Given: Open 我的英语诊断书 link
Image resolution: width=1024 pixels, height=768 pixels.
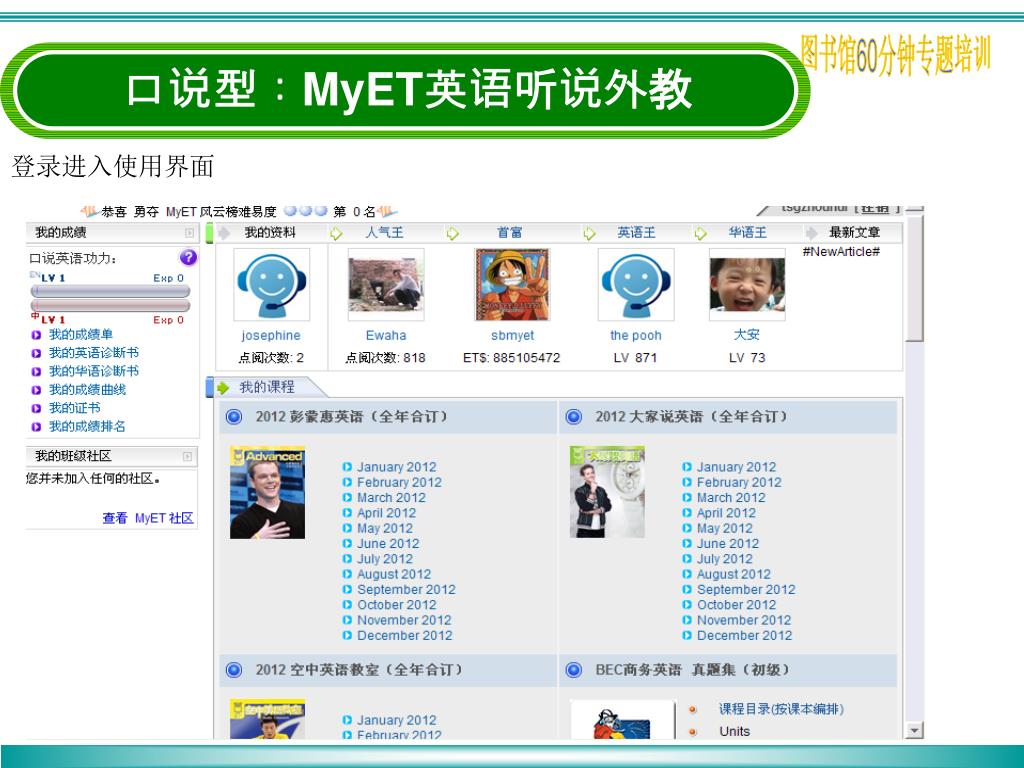Looking at the screenshot, I should pos(93,353).
